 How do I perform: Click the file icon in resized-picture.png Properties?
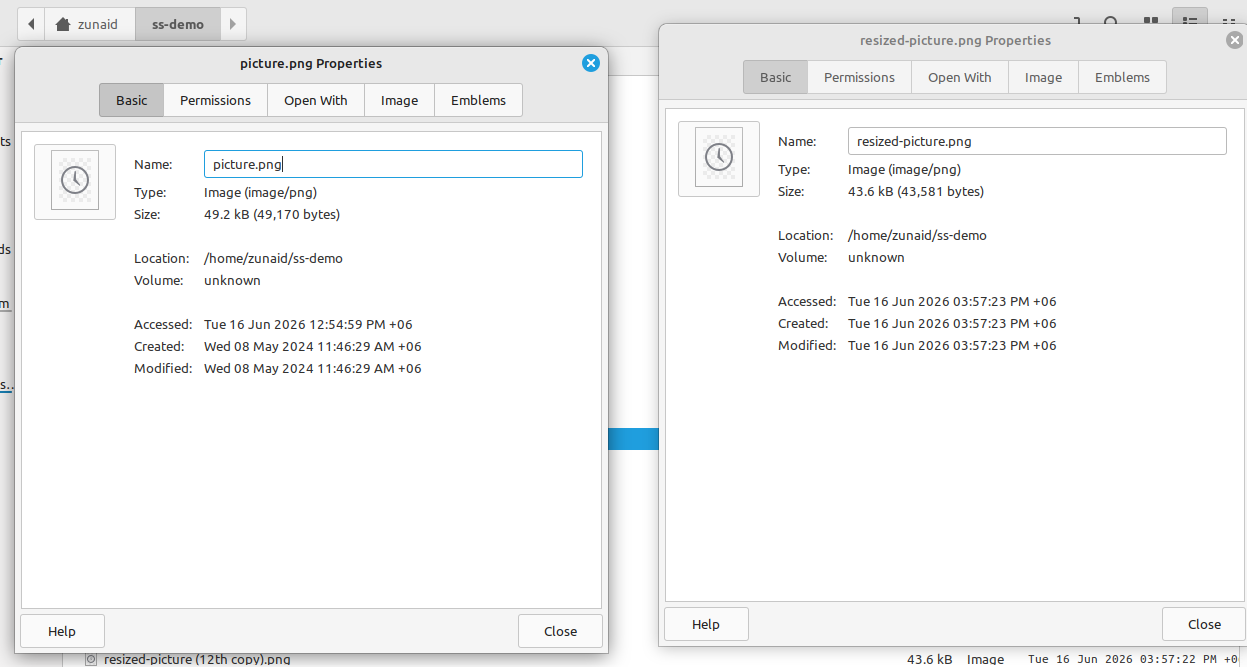(x=719, y=158)
